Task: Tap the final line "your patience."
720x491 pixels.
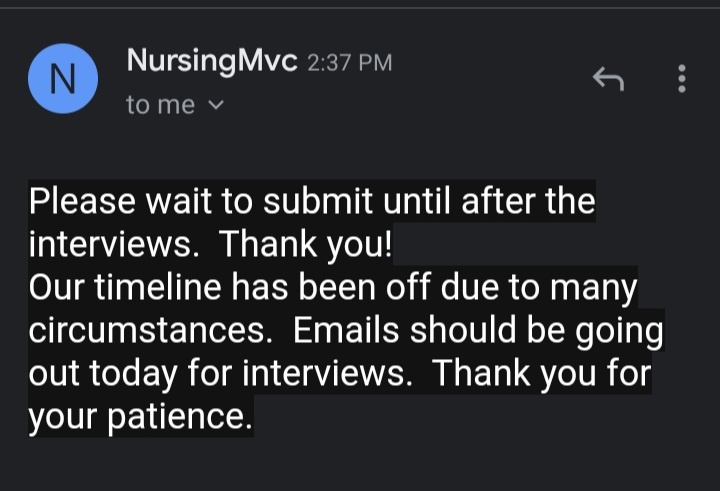Action: pyautogui.click(x=141, y=417)
